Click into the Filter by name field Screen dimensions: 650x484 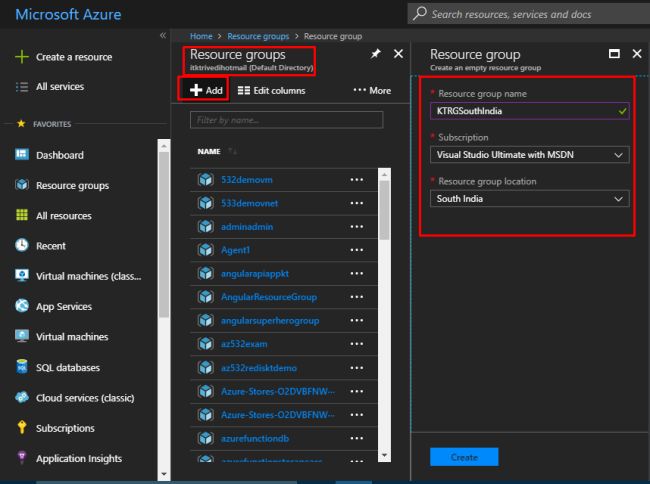pos(286,120)
